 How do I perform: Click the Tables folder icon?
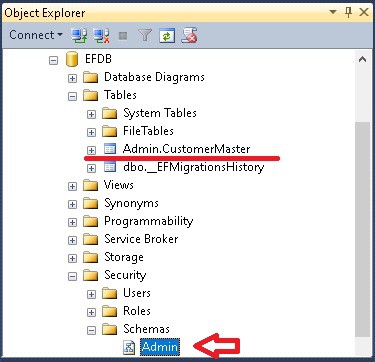point(90,95)
